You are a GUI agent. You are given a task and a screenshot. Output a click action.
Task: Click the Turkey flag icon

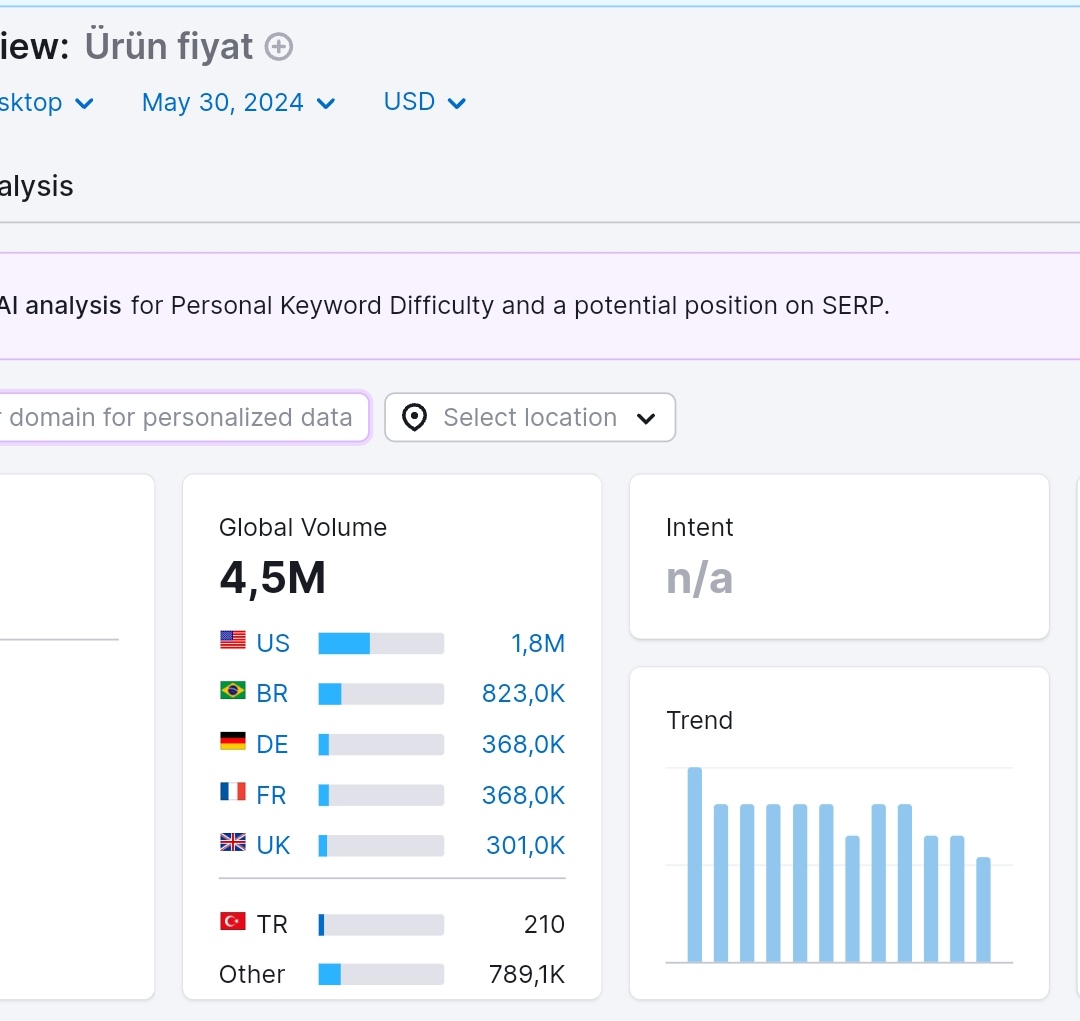click(233, 921)
